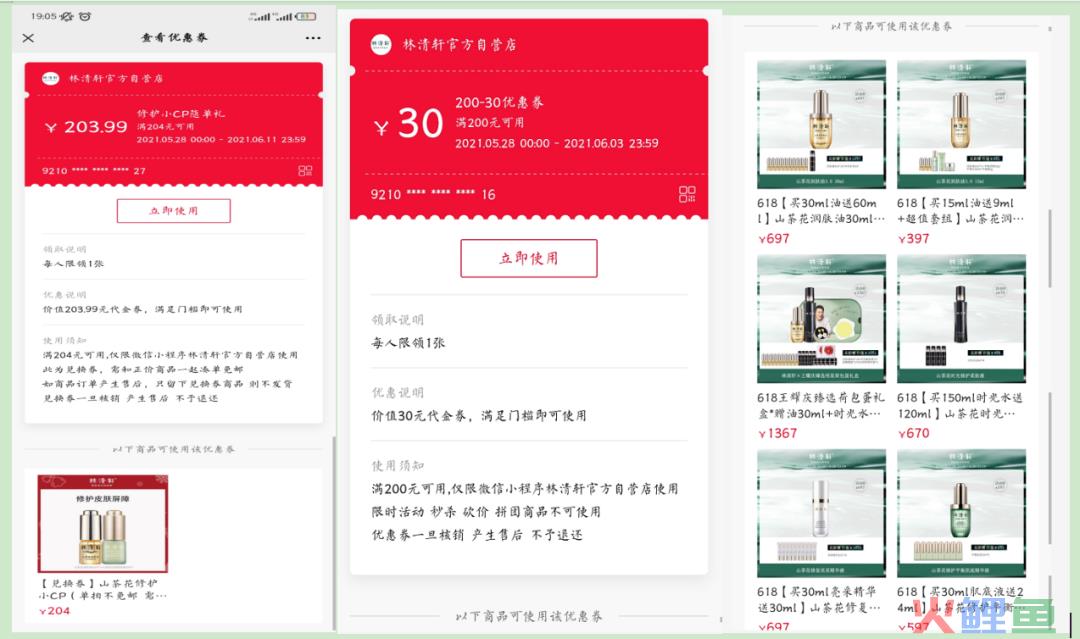Select the coupon code ending in 27

point(94,171)
